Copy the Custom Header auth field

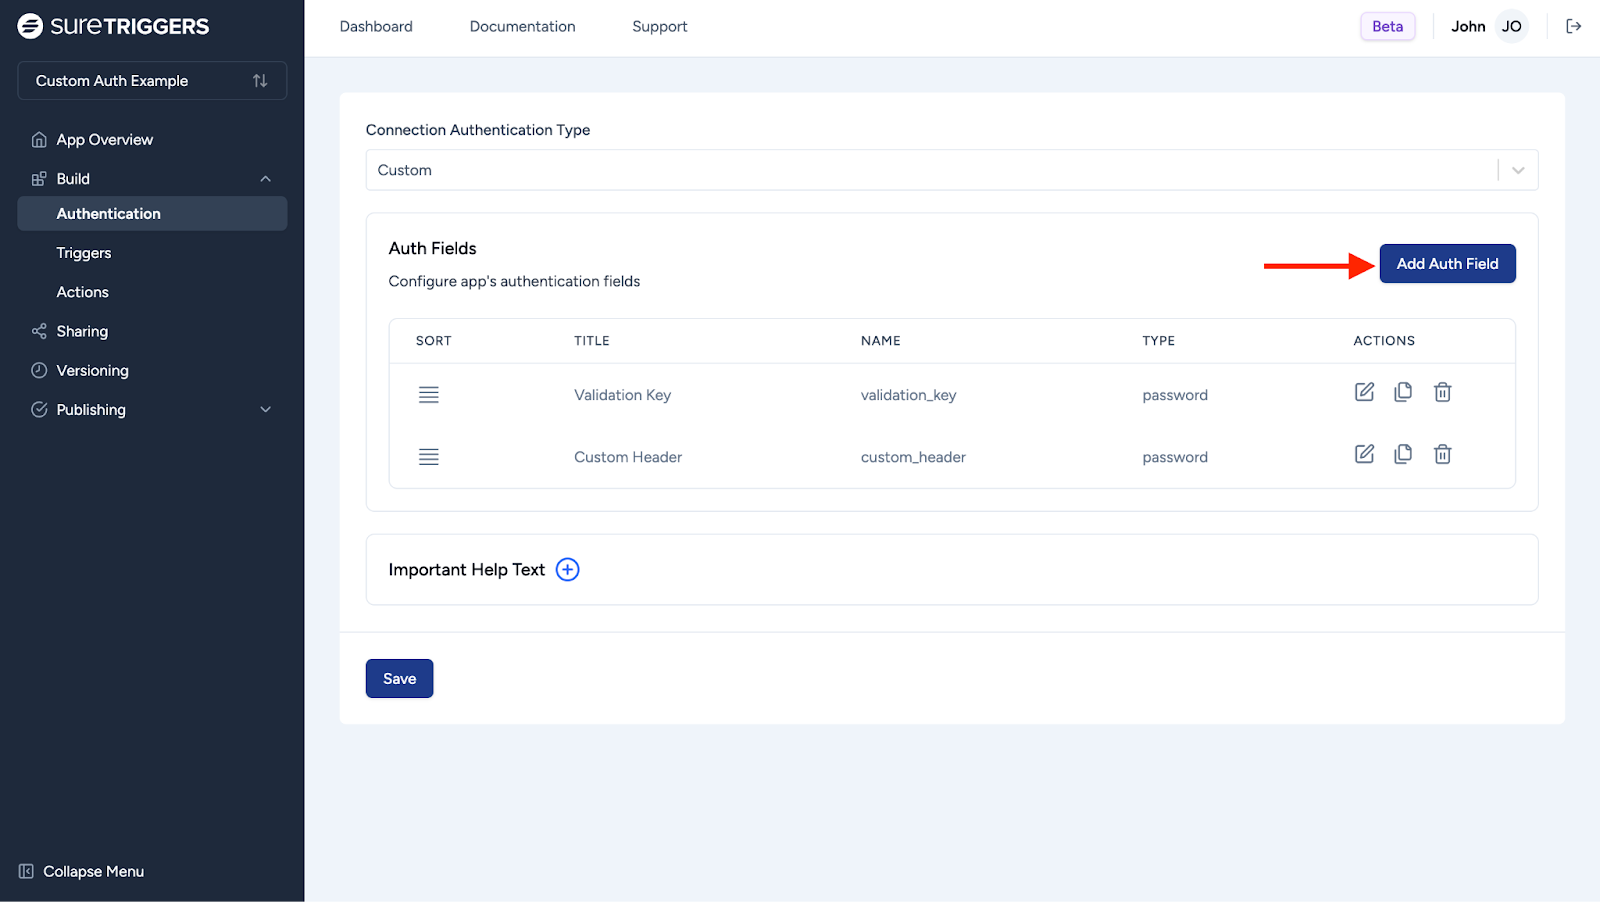[1403, 454]
